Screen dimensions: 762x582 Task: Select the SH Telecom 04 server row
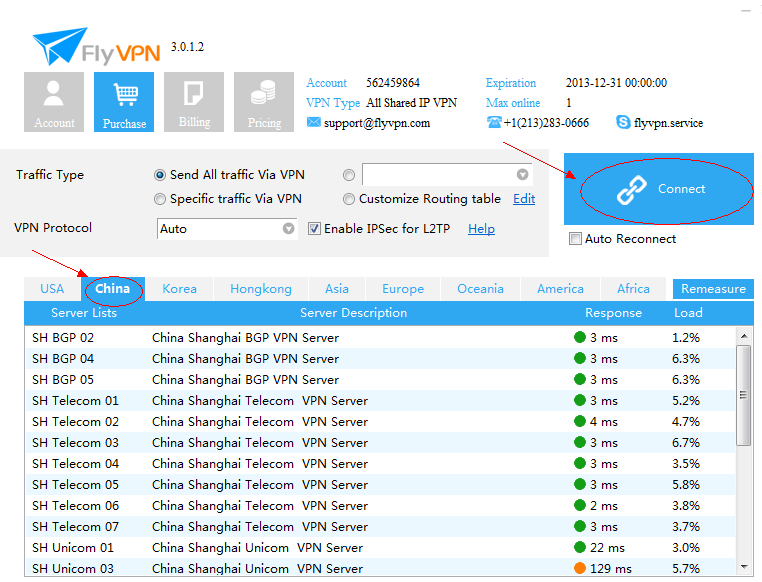point(380,463)
